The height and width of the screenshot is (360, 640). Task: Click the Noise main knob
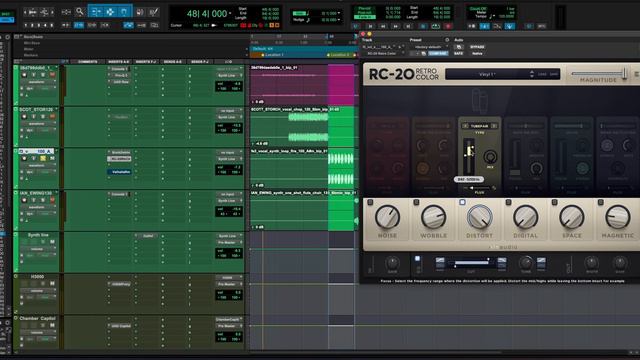[x=387, y=217]
